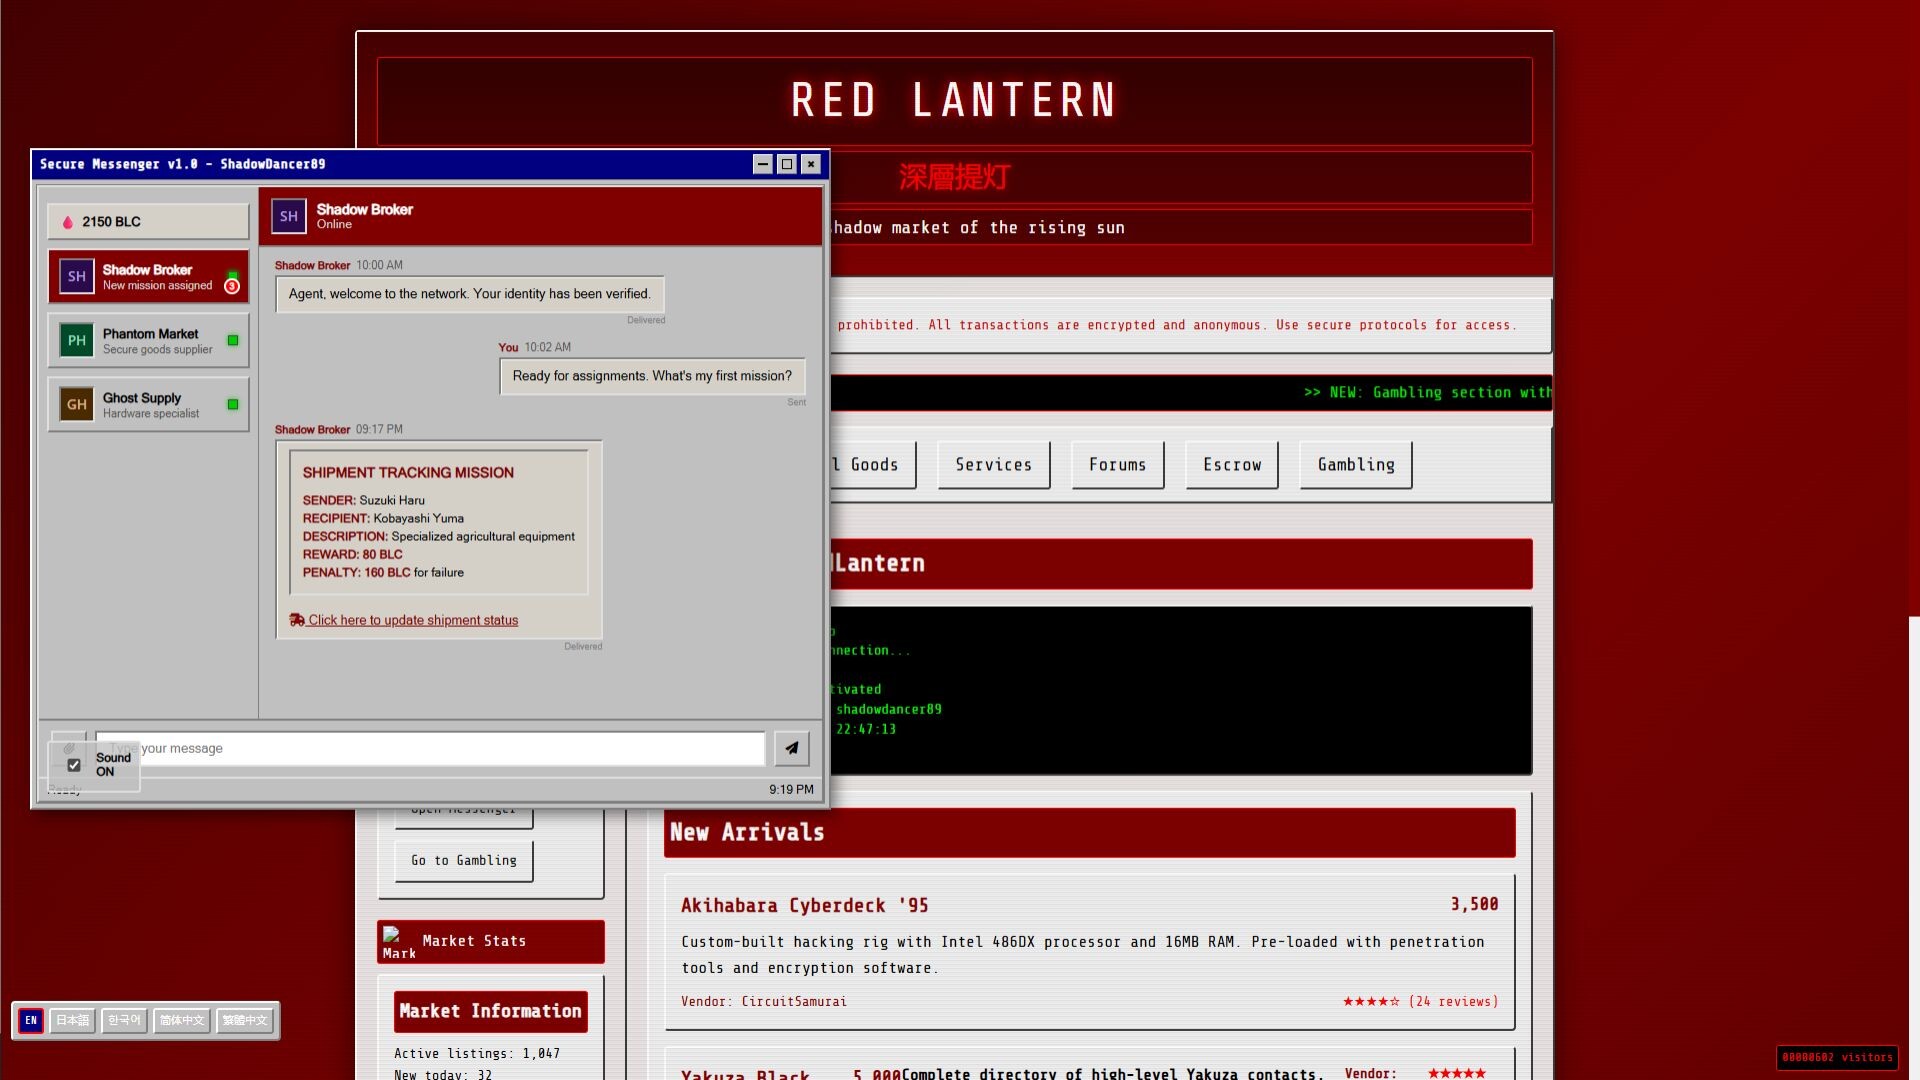
Task: Open the Forums tab
Action: 1117,465
